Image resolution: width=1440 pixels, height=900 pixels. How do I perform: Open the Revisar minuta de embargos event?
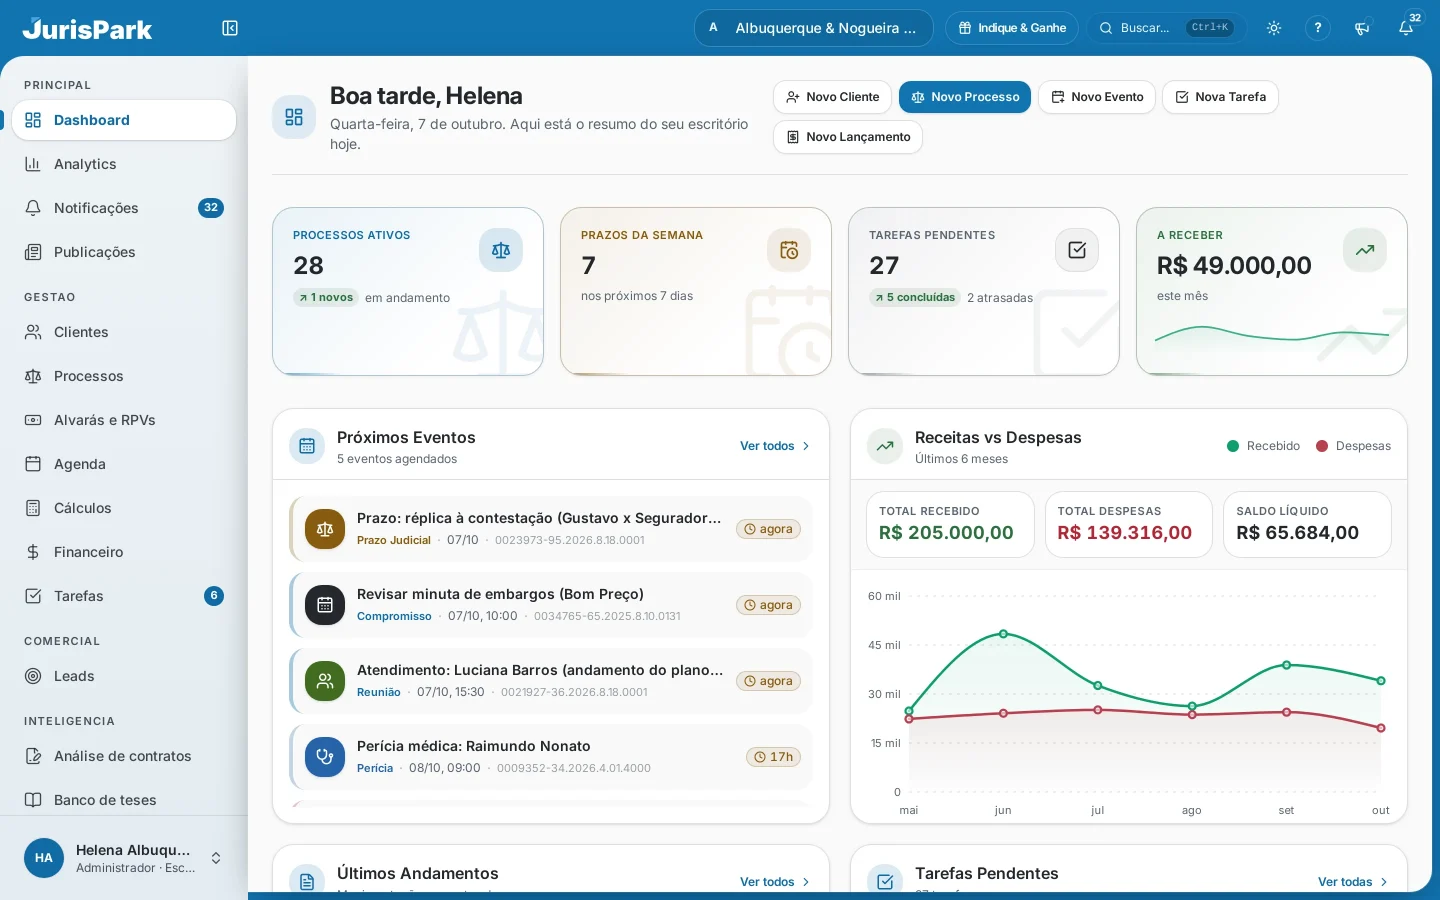(x=550, y=604)
